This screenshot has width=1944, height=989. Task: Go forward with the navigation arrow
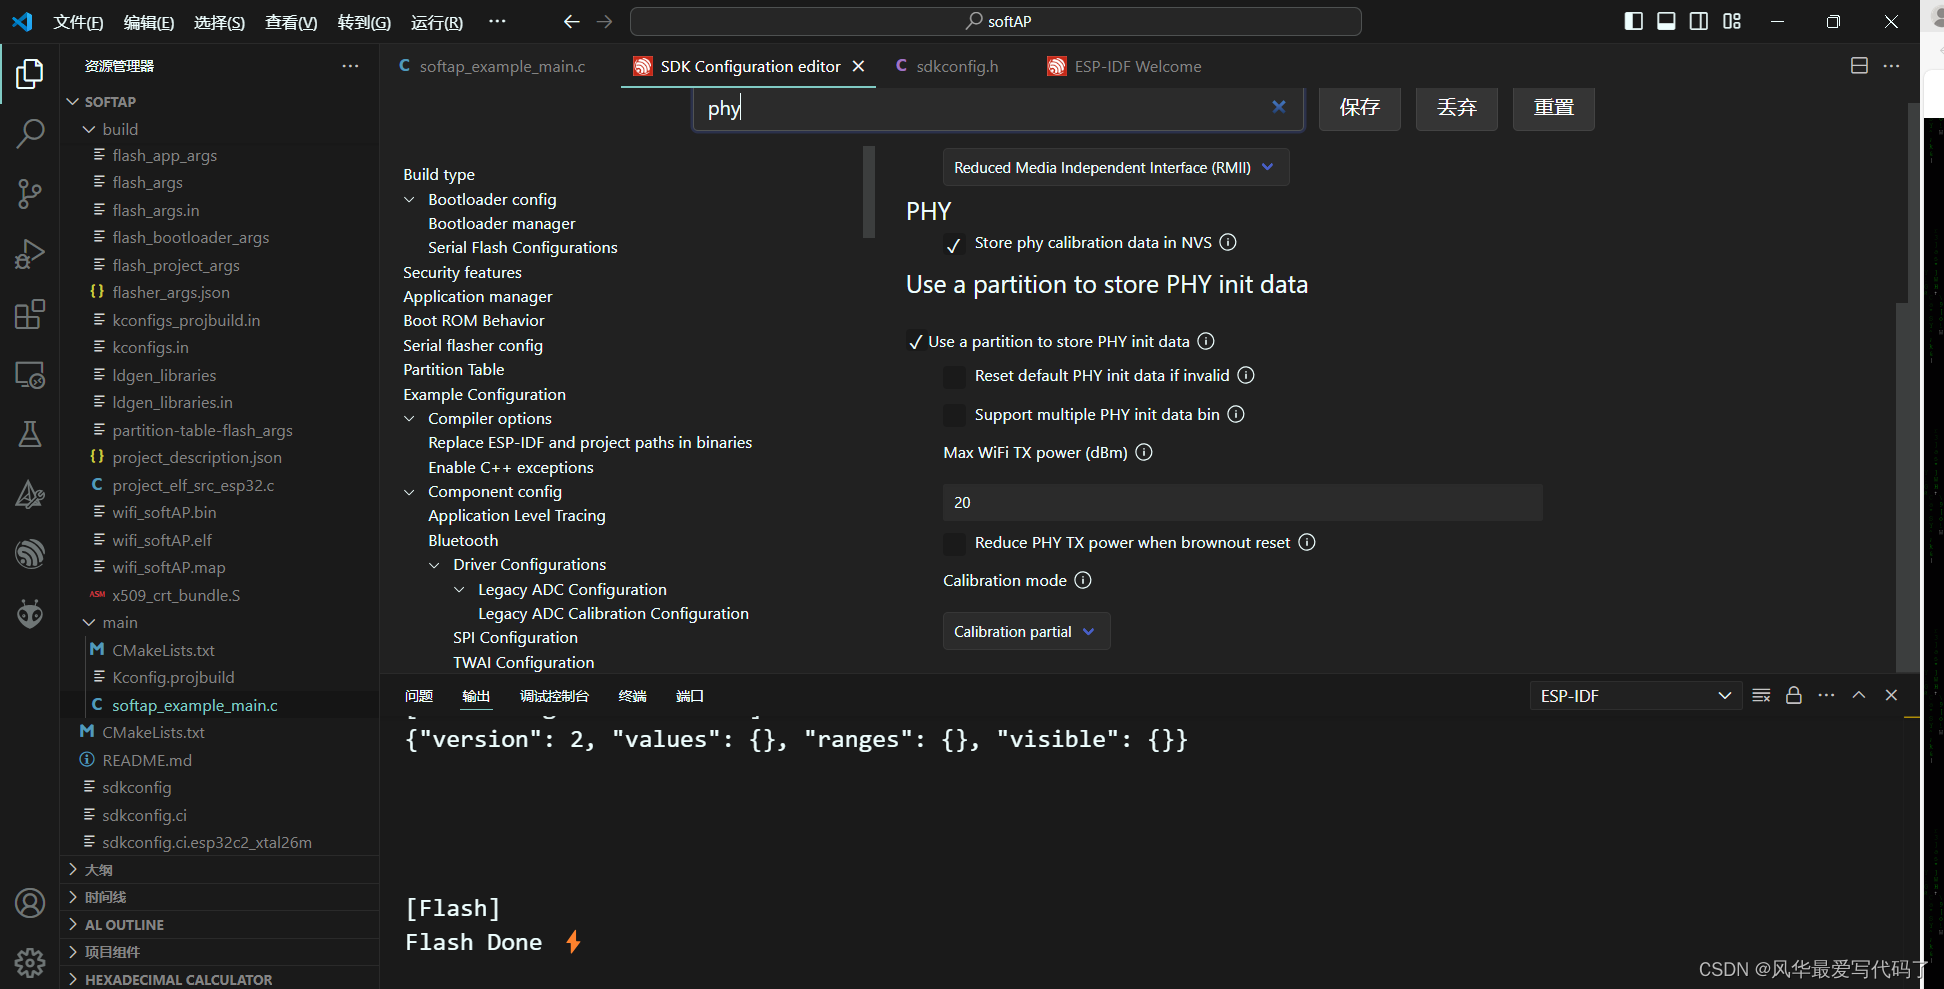point(604,21)
